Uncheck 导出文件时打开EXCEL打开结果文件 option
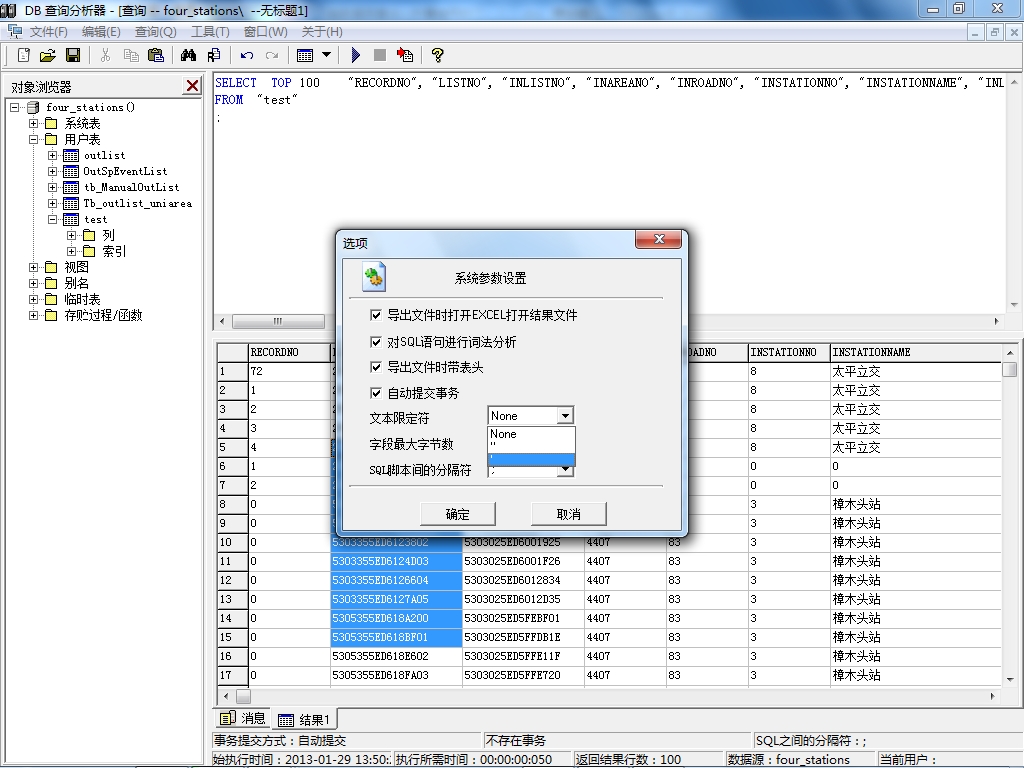The image size is (1024, 768). tap(376, 315)
